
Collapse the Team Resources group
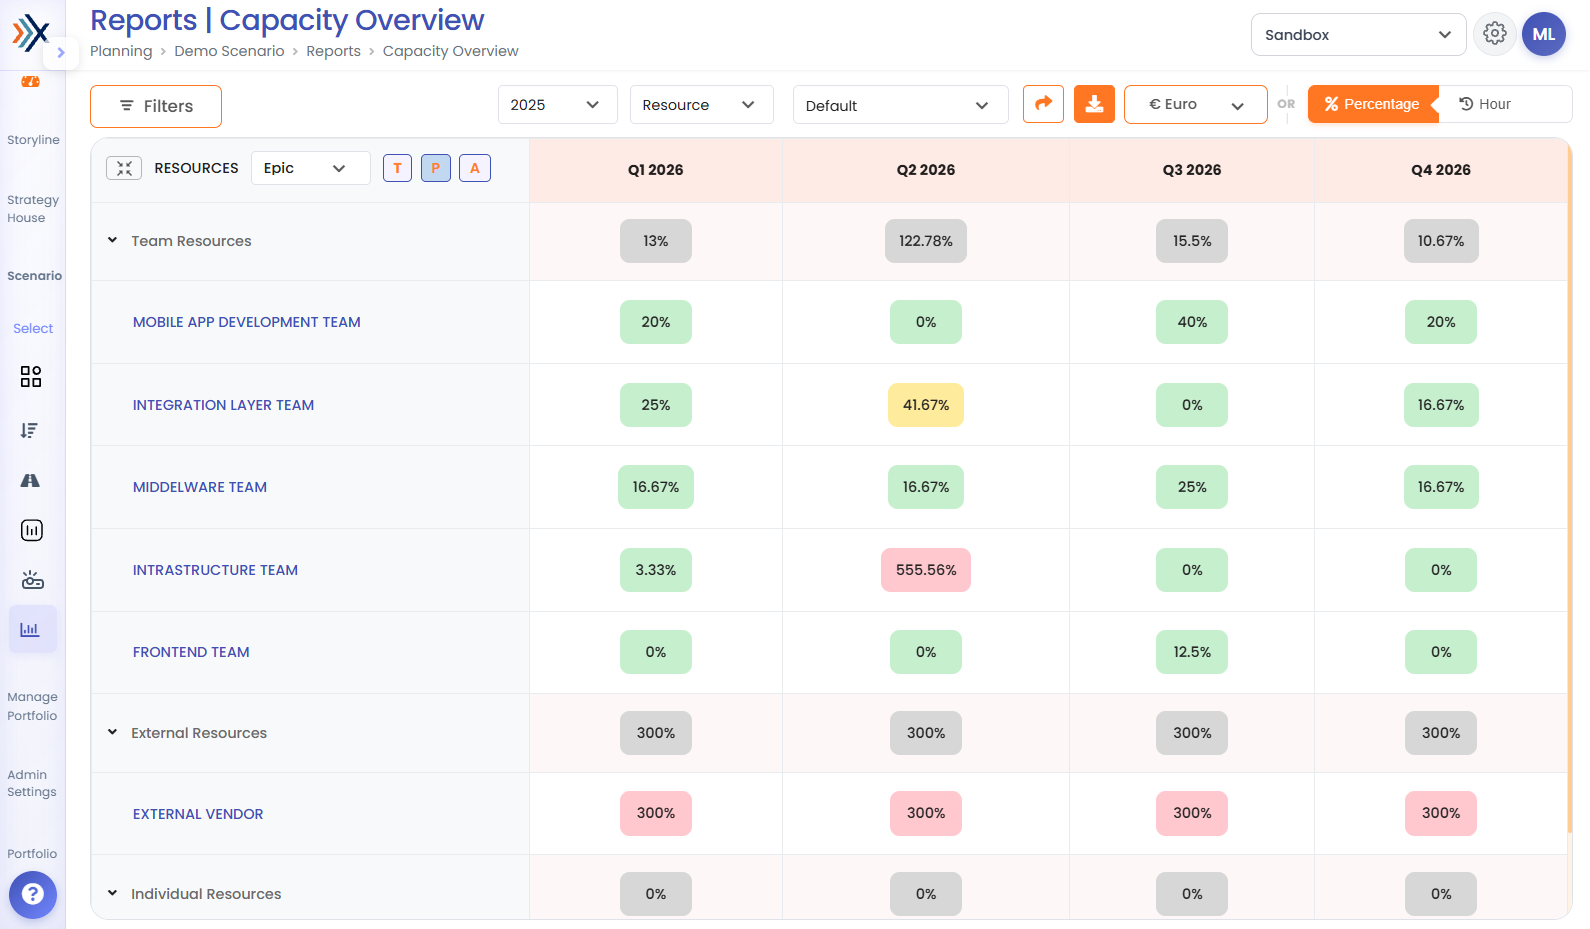point(113,240)
